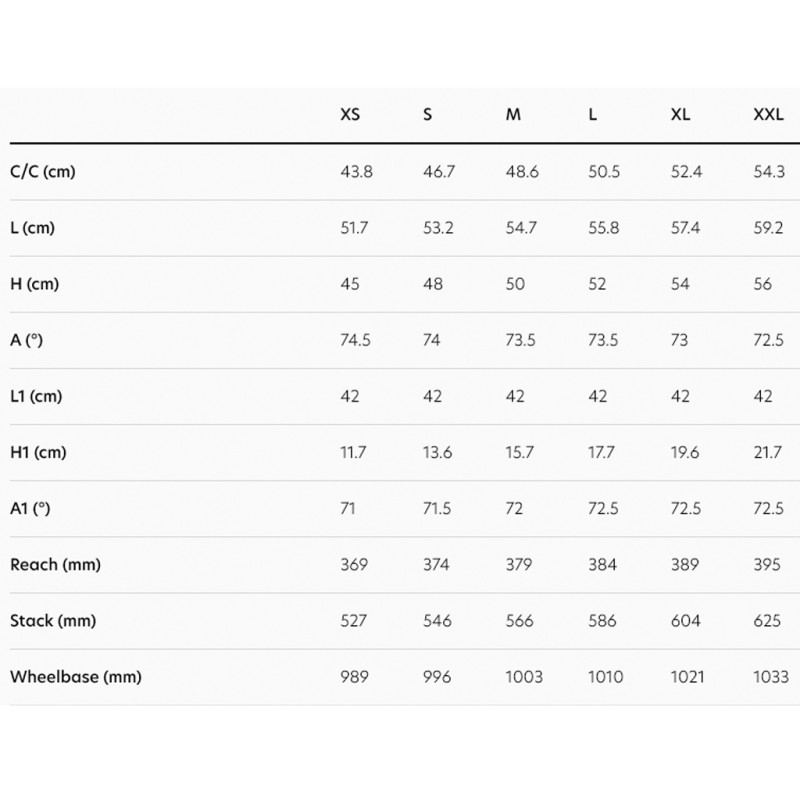Screen dimensions: 800x800
Task: Select the Reach (mm) row label
Action: pyautogui.click(x=55, y=565)
